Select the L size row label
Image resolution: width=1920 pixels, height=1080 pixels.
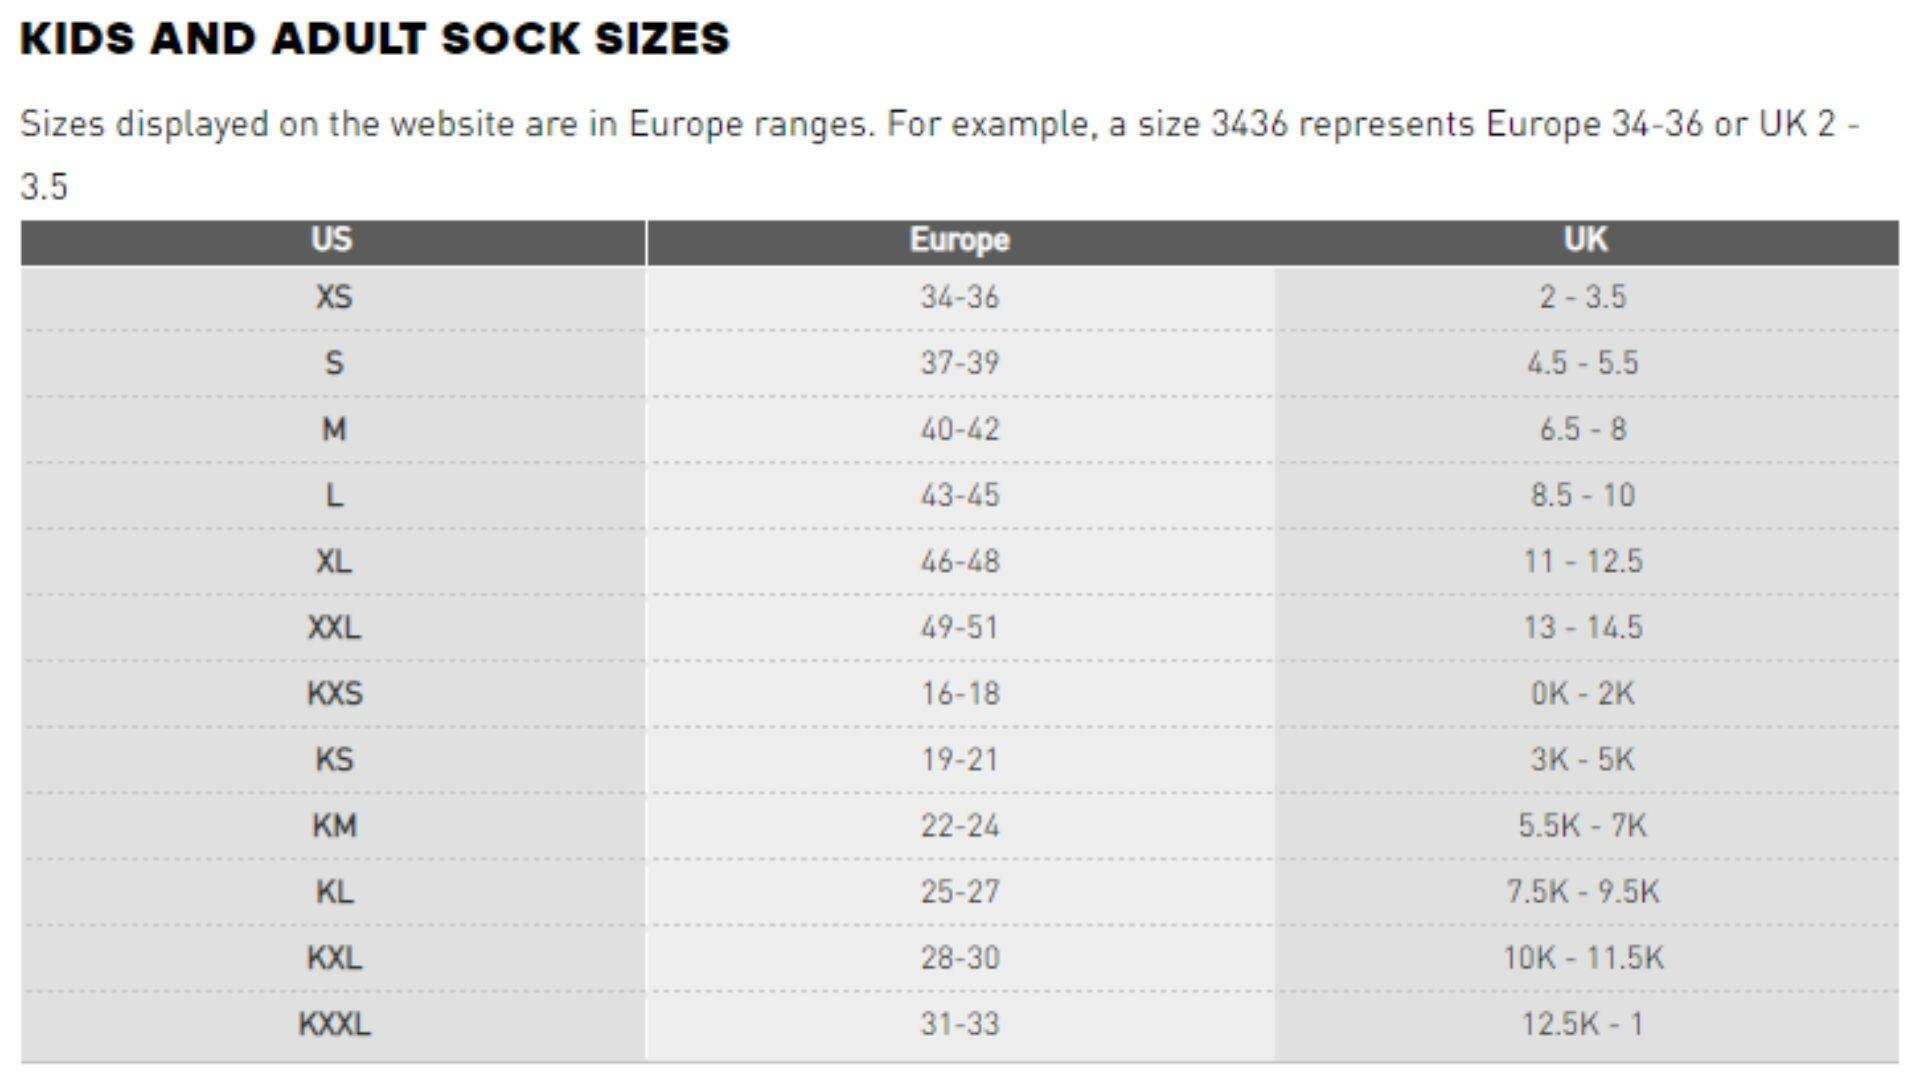[x=334, y=495]
